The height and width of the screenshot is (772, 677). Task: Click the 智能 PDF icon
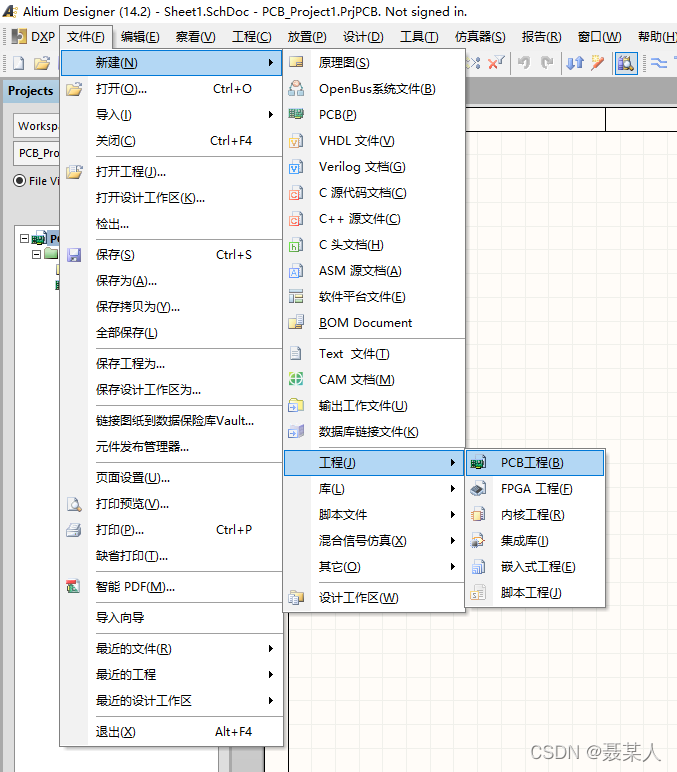tap(73, 586)
